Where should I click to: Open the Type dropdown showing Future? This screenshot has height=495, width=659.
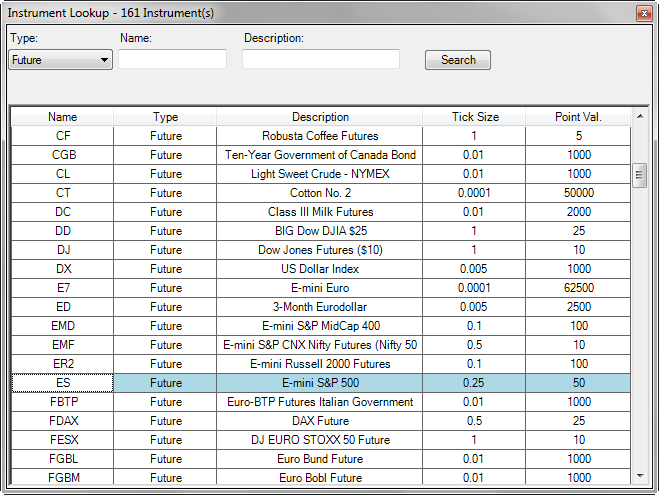tap(61, 60)
